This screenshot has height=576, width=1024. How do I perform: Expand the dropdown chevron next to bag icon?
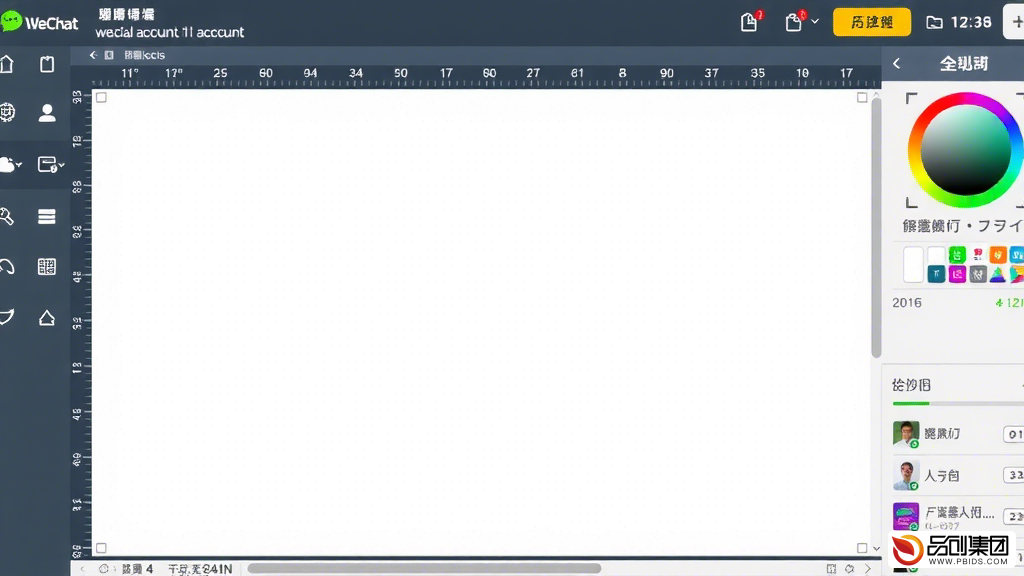[x=815, y=22]
